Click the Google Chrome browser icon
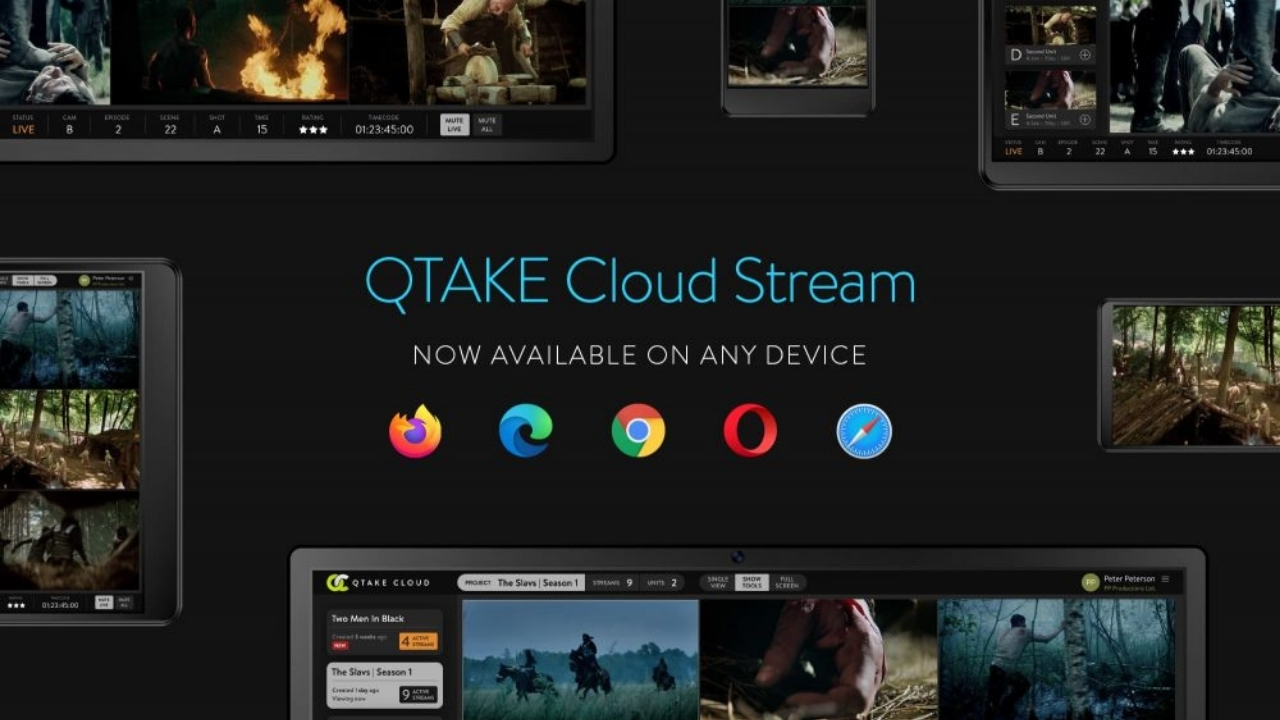Image resolution: width=1280 pixels, height=720 pixels. pos(638,430)
